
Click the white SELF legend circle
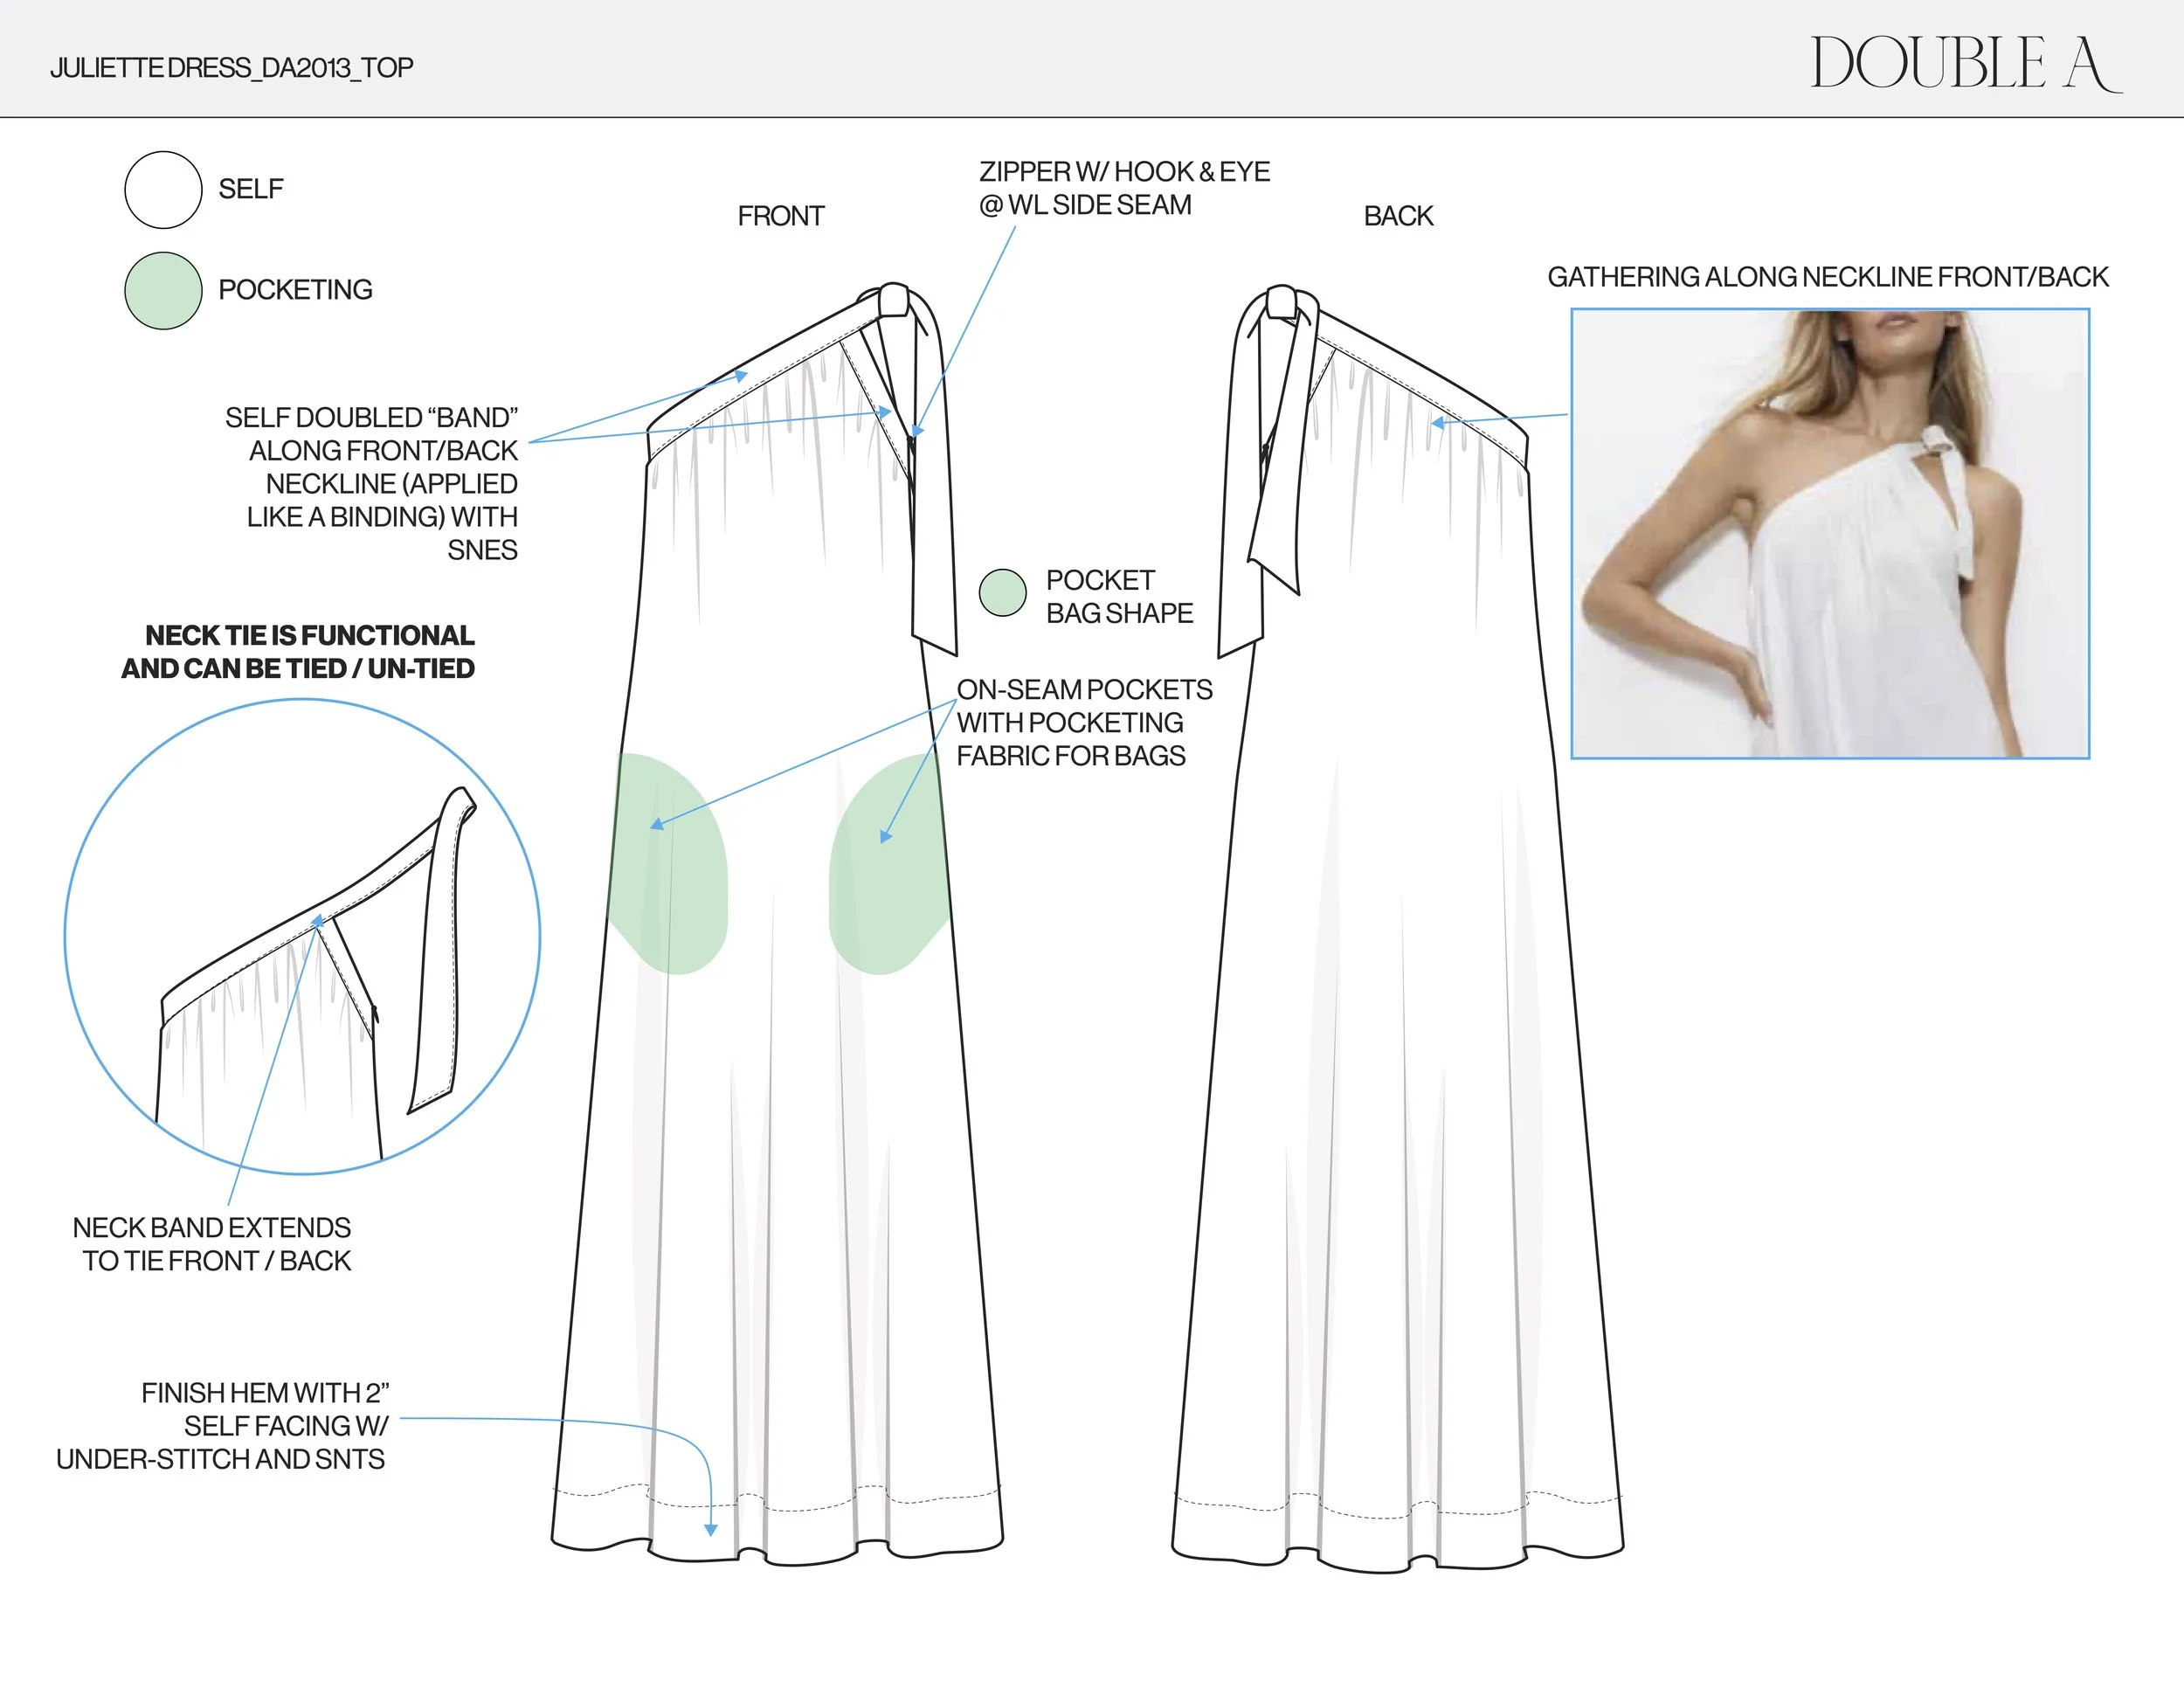pyautogui.click(x=163, y=190)
